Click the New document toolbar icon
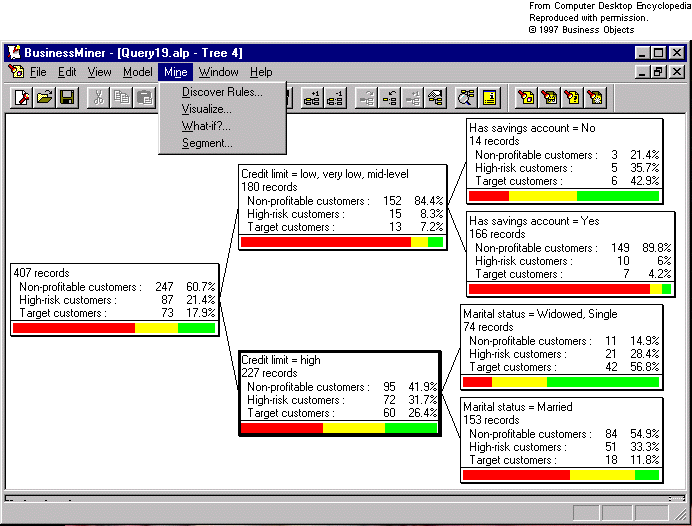This screenshot has width=692, height=526. (x=22, y=97)
